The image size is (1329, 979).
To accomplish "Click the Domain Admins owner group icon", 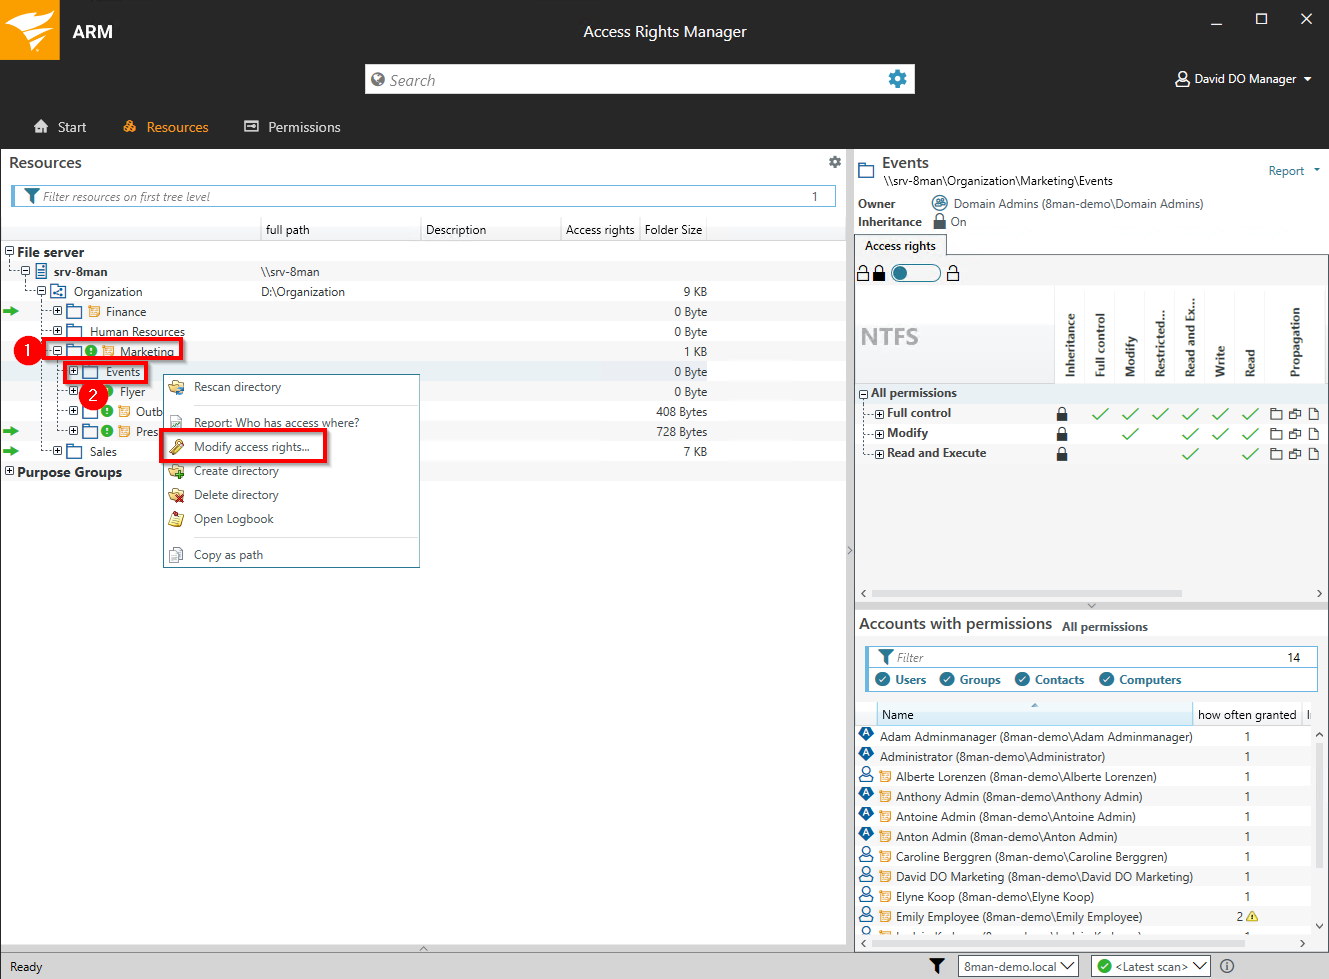I will tap(939, 203).
